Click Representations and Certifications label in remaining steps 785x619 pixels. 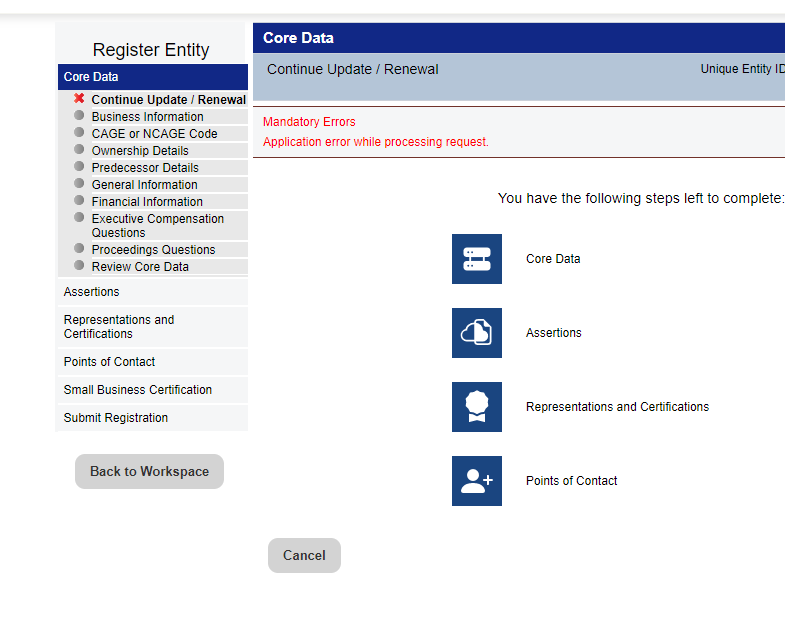[x=617, y=407]
